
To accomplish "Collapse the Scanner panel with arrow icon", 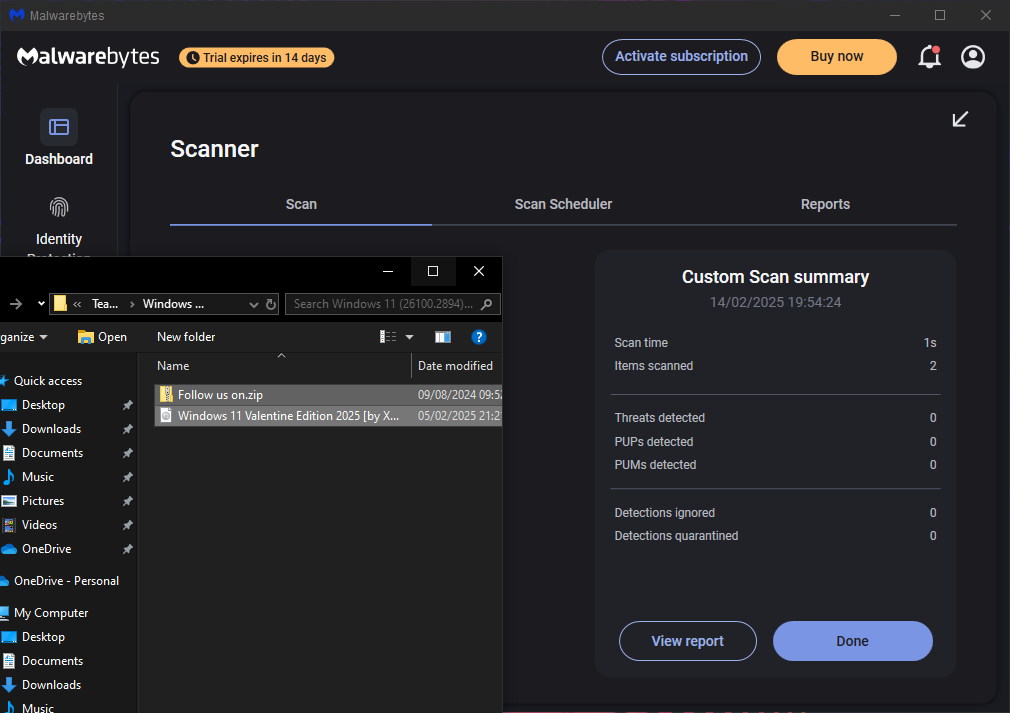I will (x=960, y=119).
